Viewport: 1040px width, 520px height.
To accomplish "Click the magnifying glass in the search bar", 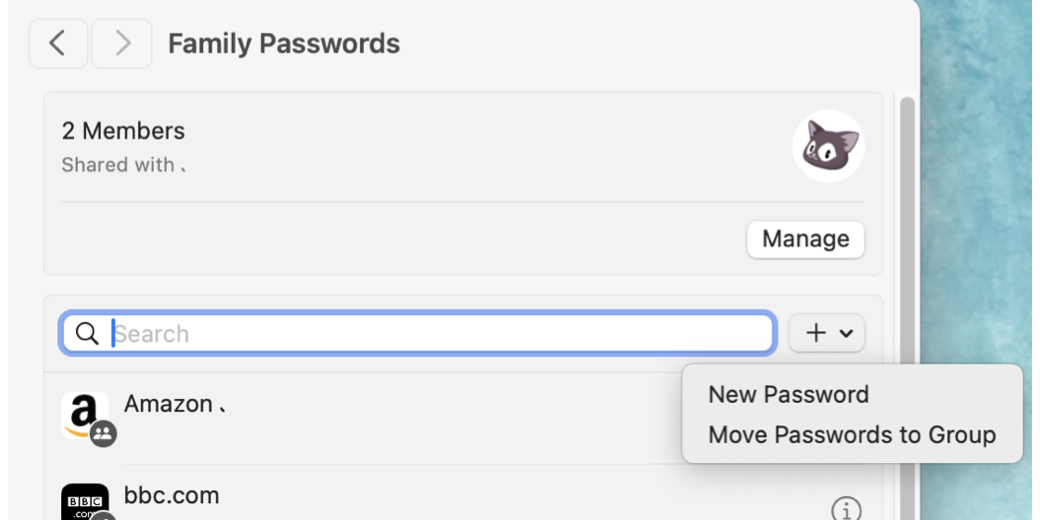I will click(87, 334).
